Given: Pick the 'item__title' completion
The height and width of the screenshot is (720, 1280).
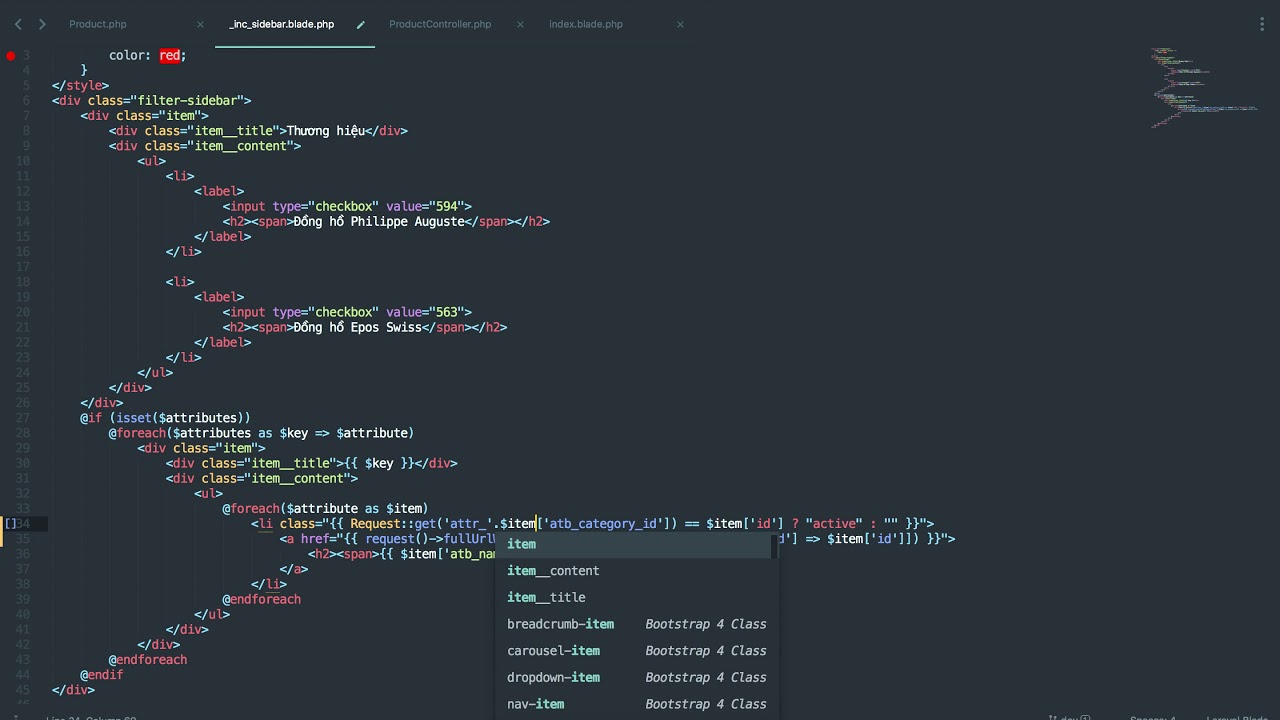Looking at the screenshot, I should tap(636, 597).
